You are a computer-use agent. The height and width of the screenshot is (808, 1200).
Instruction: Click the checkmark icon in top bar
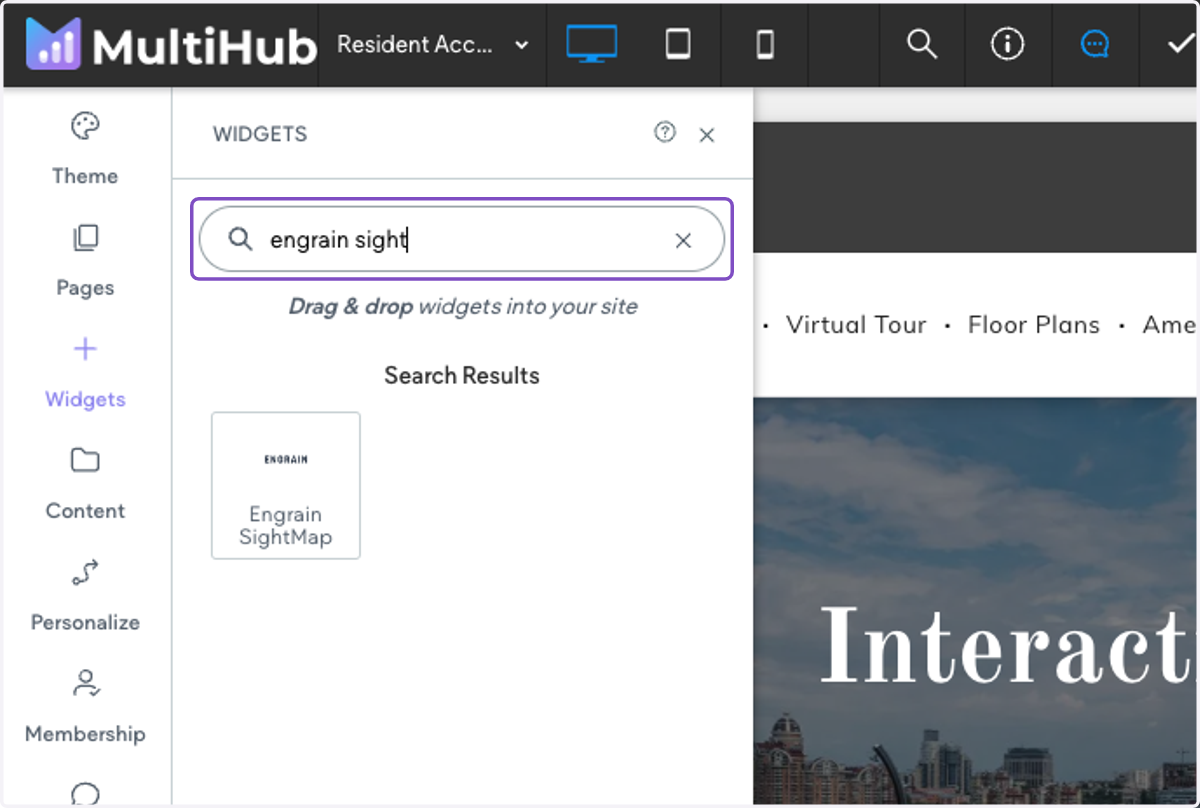pyautogui.click(x=1181, y=45)
